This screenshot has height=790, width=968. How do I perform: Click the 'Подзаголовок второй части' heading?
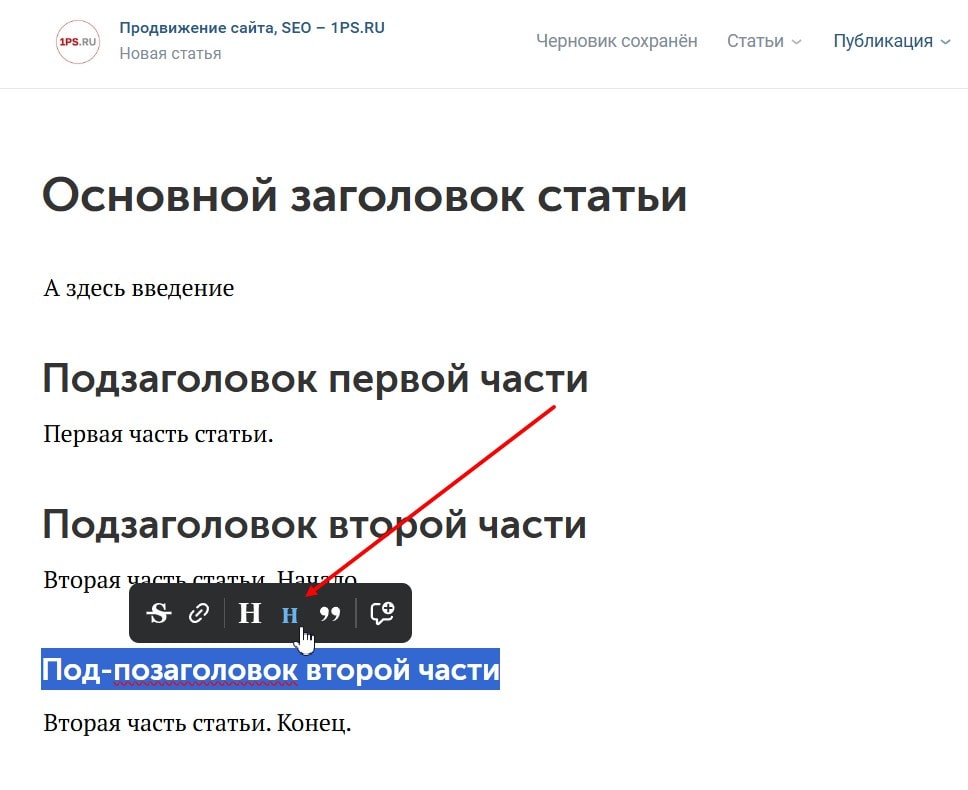click(x=314, y=525)
